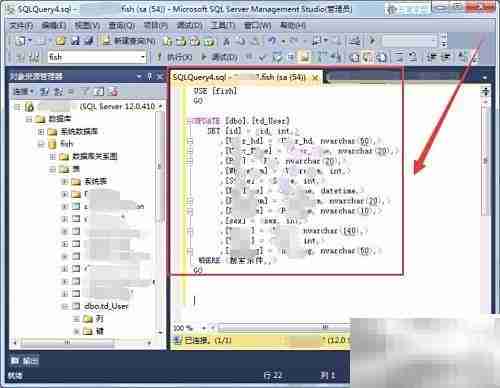Click the 连接 button in Object Explorer
The width and height of the screenshot is (500, 388).
pos(23,91)
